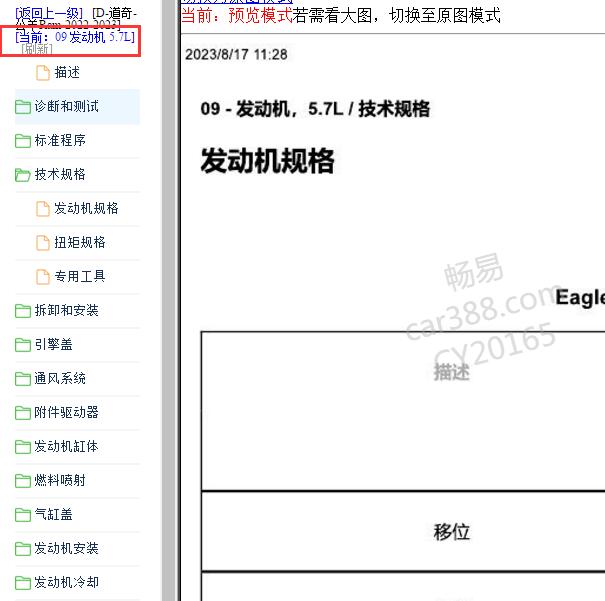The height and width of the screenshot is (601, 605).
Task: Click the 预览模式 red text
Action: 260,16
